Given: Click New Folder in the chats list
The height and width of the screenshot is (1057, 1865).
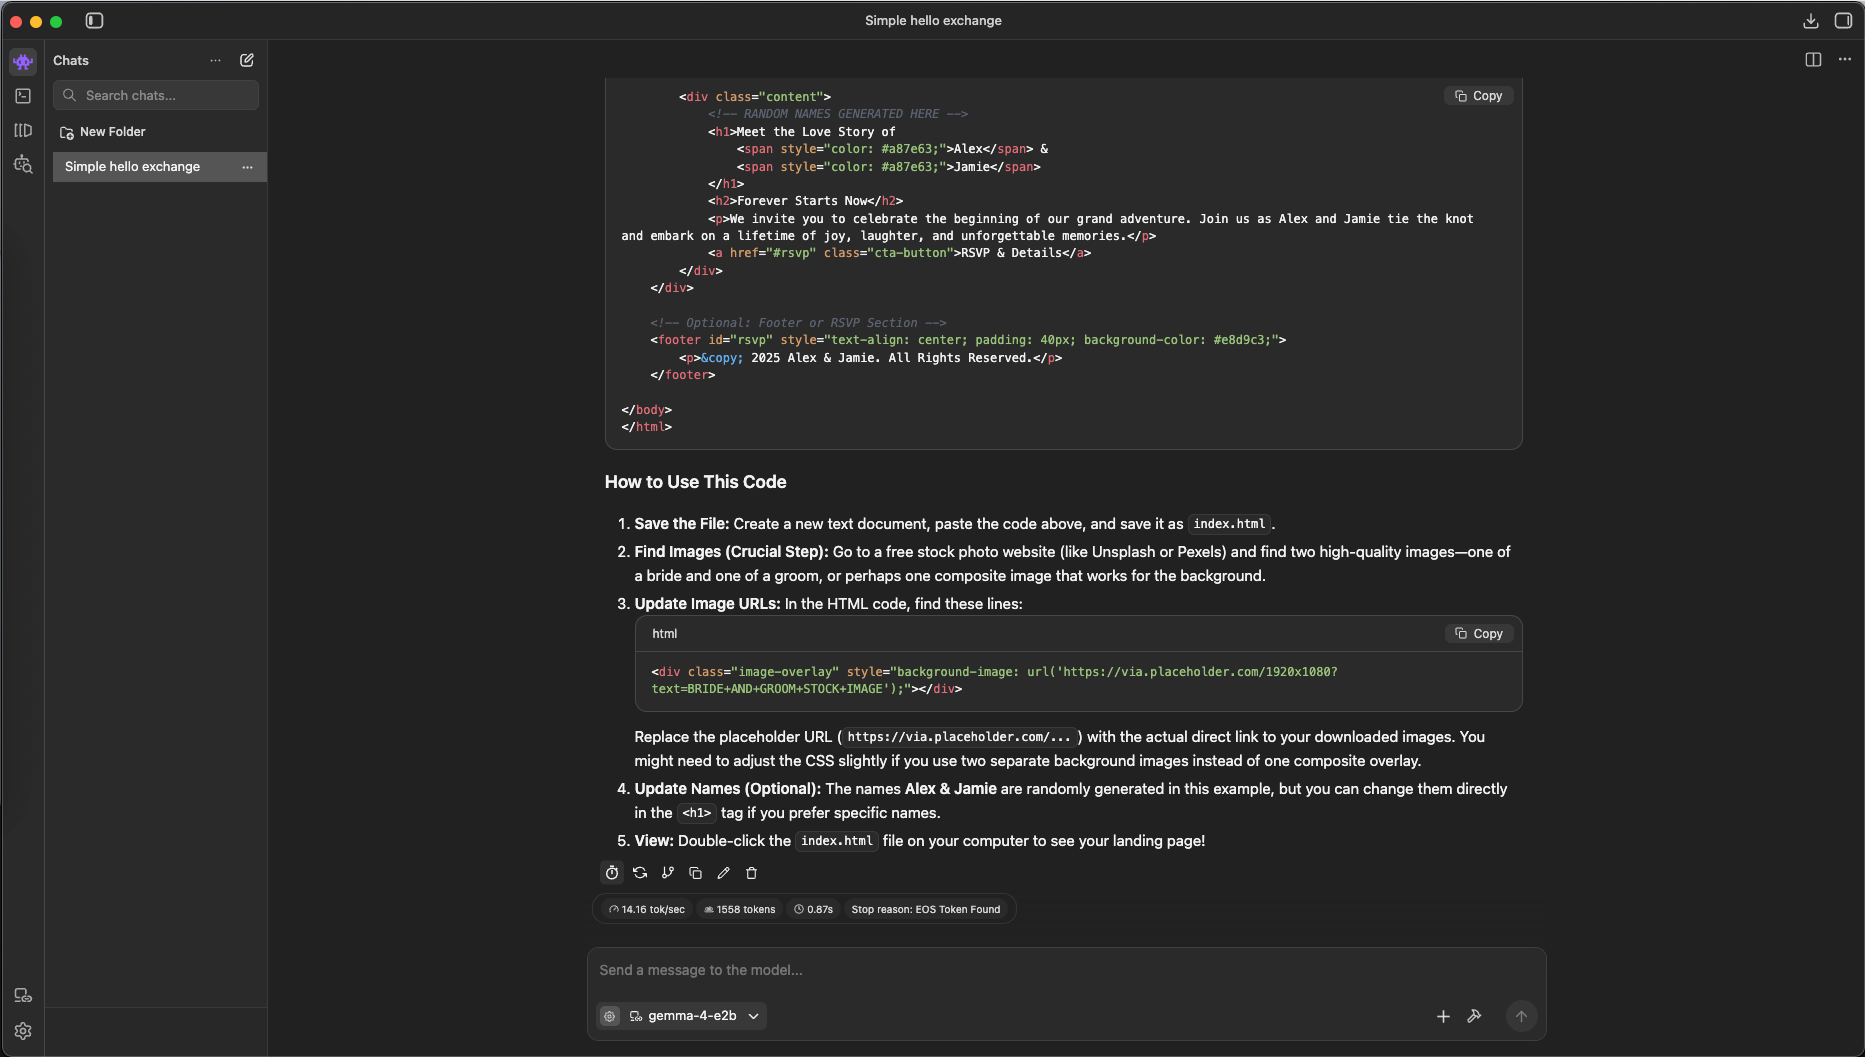Looking at the screenshot, I should tap(112, 132).
